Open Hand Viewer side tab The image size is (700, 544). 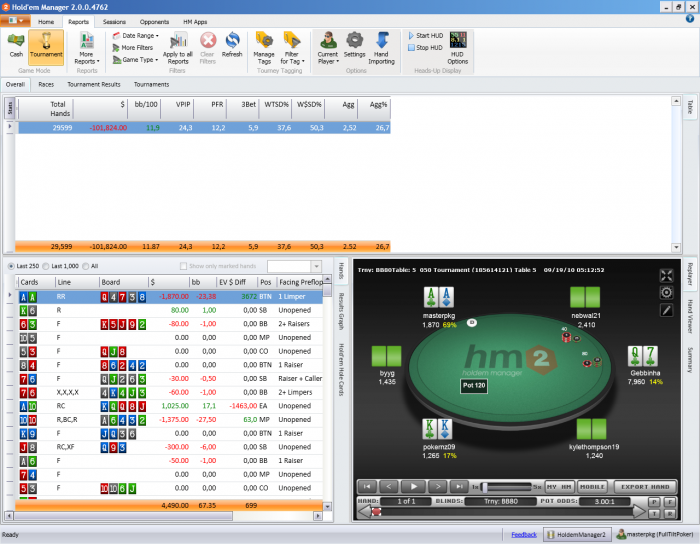pos(690,316)
